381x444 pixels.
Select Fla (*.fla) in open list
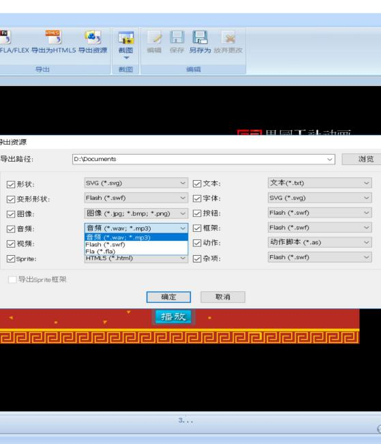click(x=136, y=251)
